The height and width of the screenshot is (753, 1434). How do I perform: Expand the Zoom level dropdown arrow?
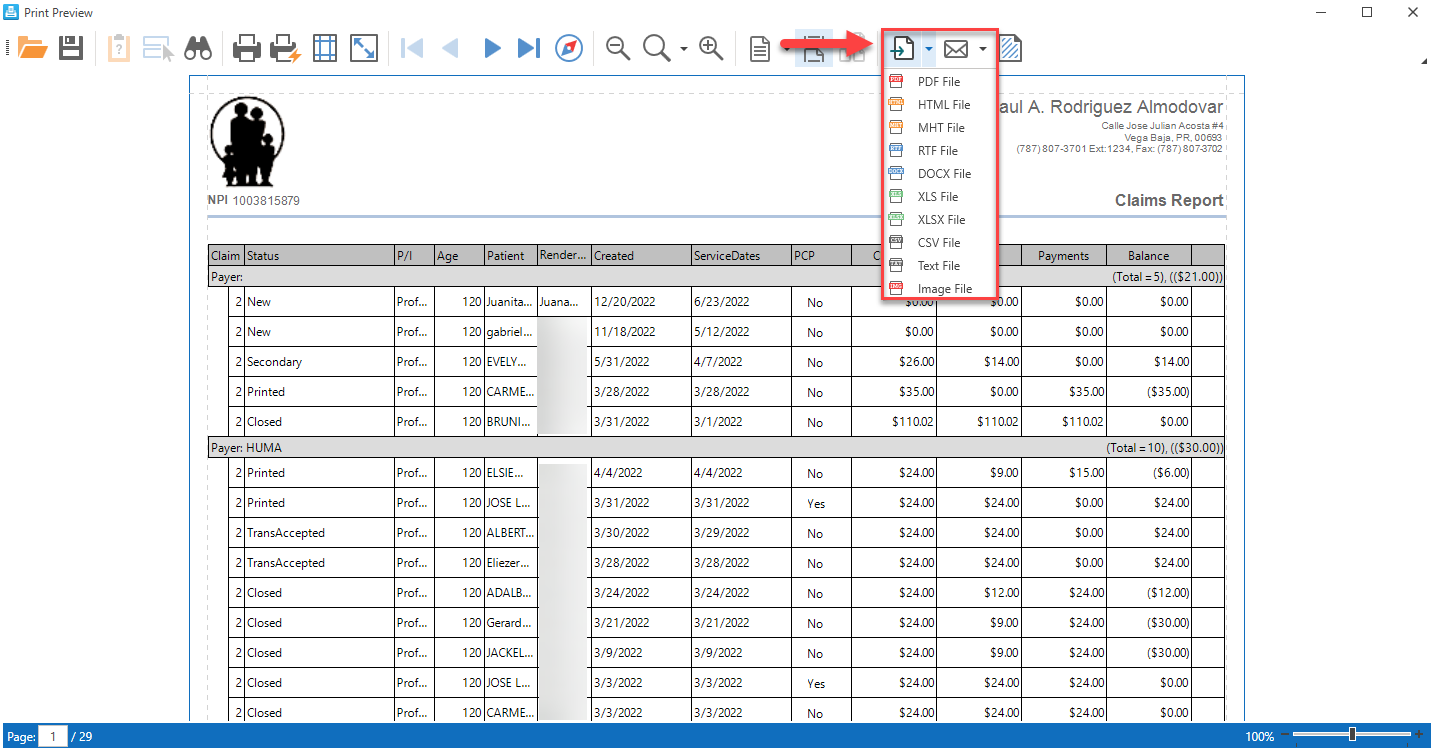tap(684, 49)
